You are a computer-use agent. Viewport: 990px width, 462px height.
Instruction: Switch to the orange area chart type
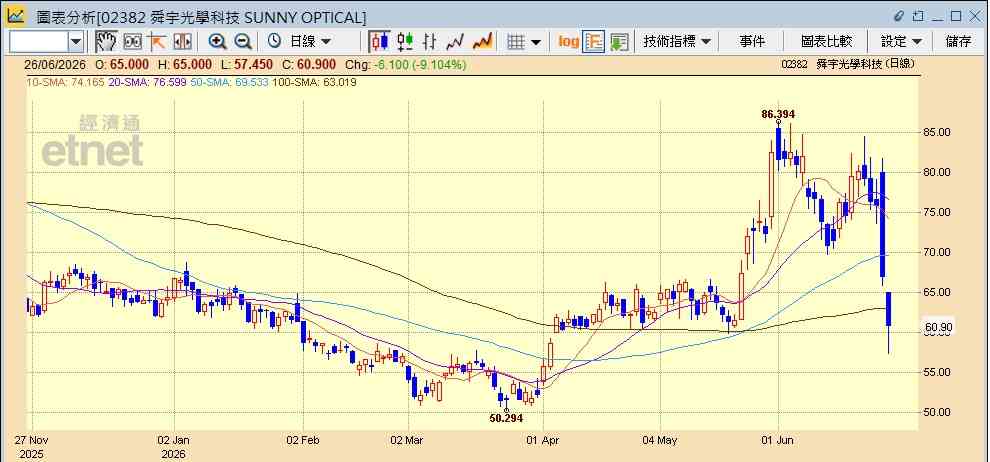482,42
